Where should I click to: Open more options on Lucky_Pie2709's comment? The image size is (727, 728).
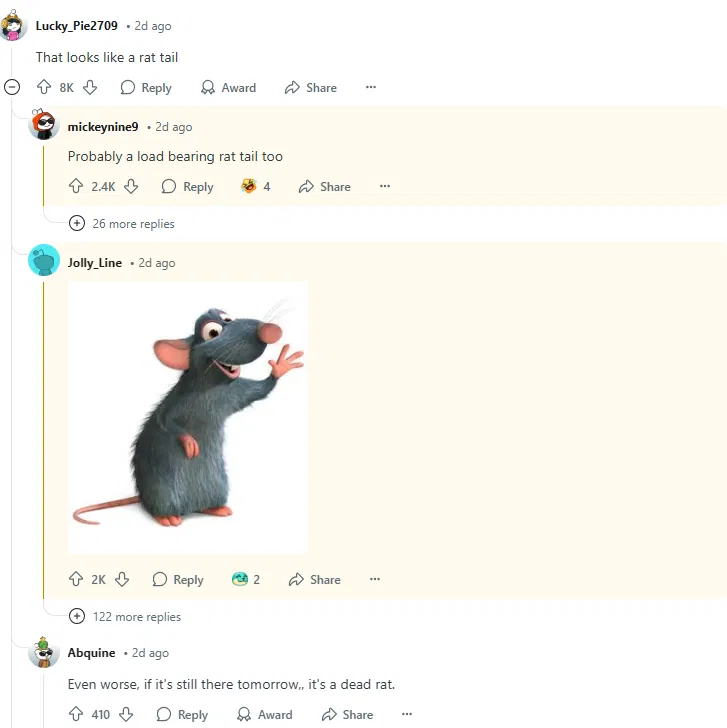[370, 87]
